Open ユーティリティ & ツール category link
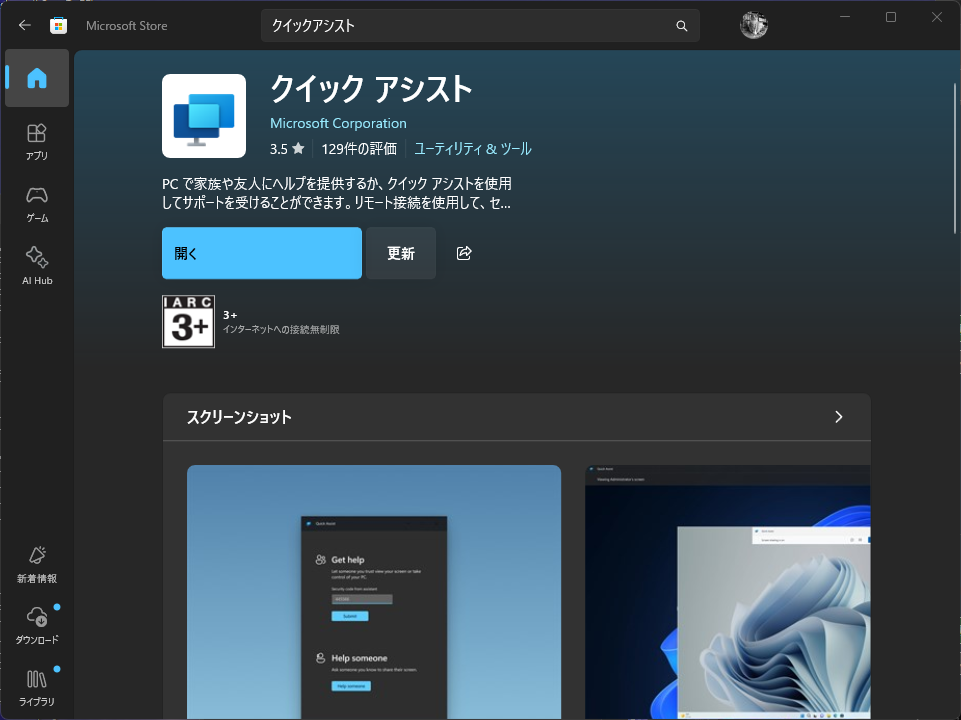Viewport: 961px width, 720px height. (x=473, y=149)
